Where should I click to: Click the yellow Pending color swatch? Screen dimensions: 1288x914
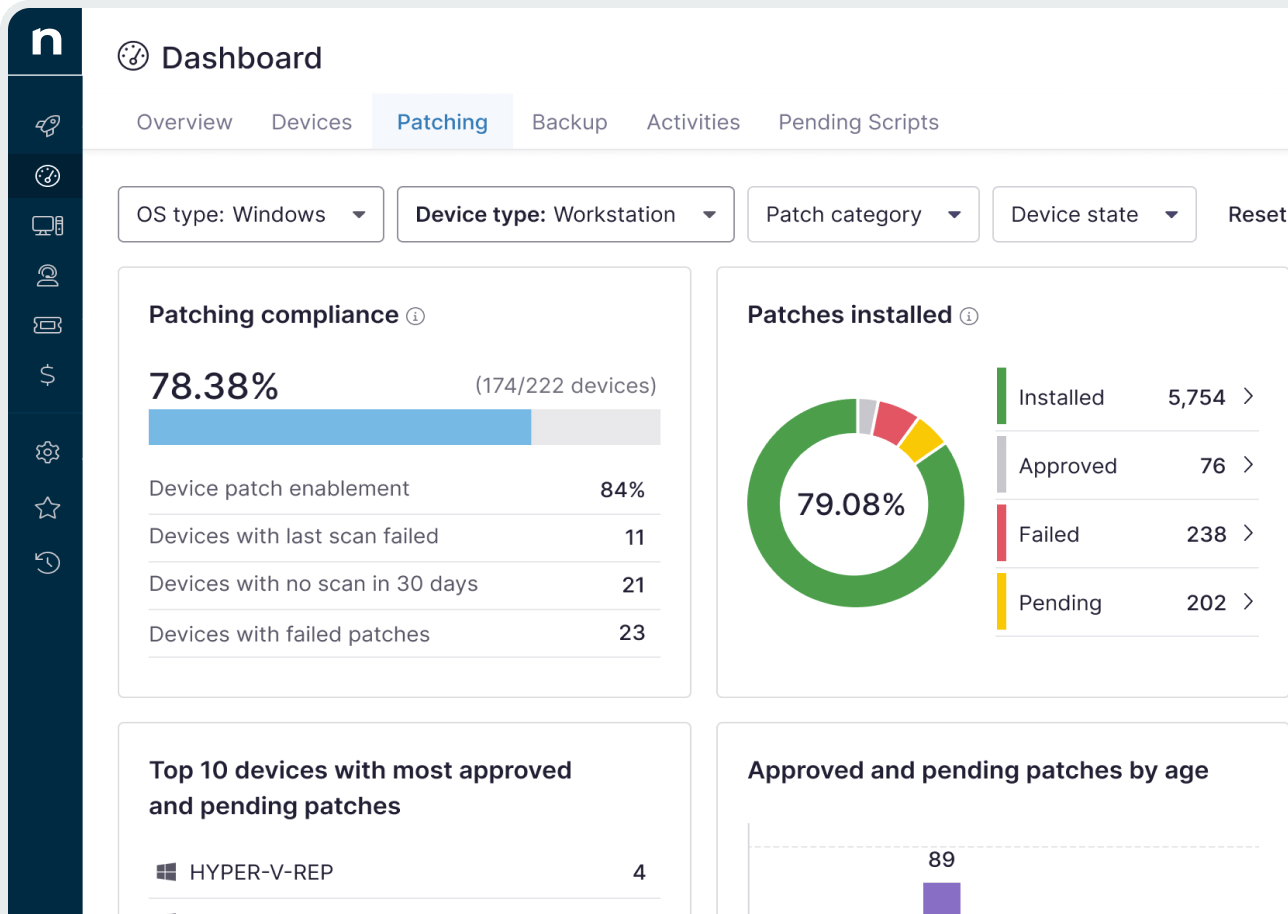click(x=1001, y=602)
